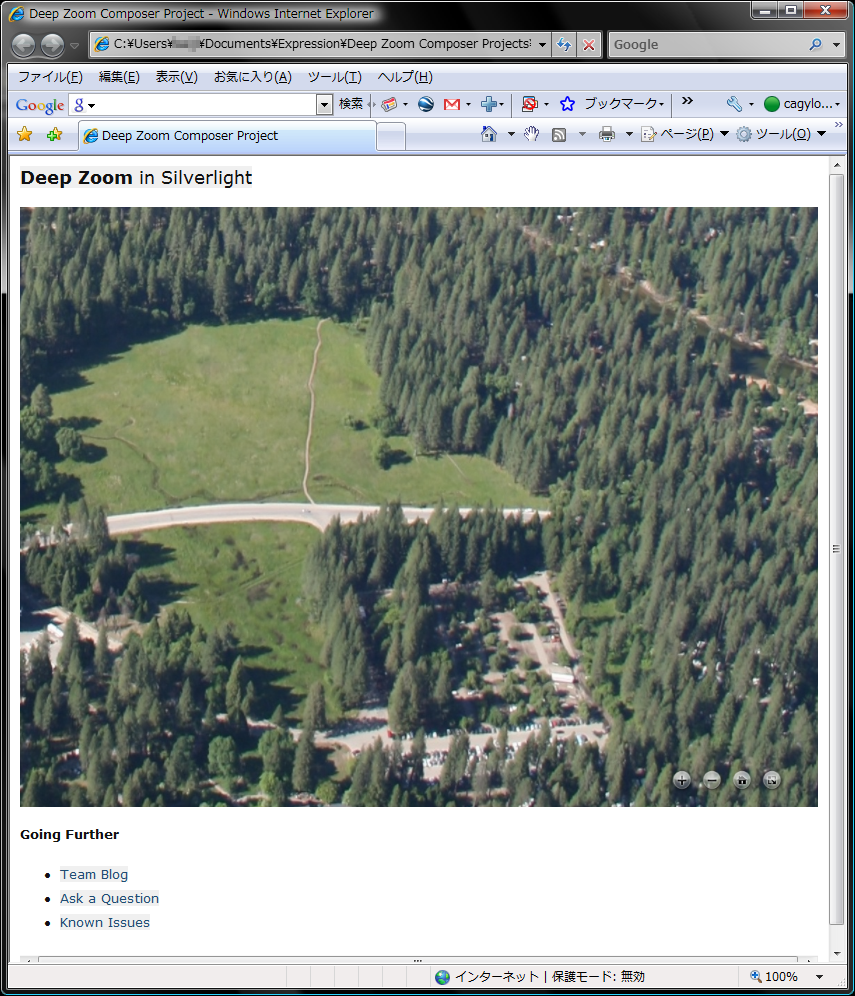Expand the zoom level 100% dropdown arrow
The image size is (855, 996).
(x=820, y=977)
